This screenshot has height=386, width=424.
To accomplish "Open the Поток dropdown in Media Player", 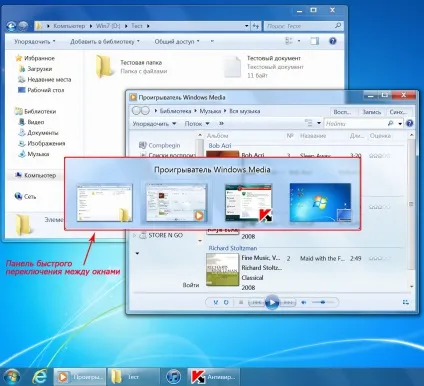I will [197, 124].
